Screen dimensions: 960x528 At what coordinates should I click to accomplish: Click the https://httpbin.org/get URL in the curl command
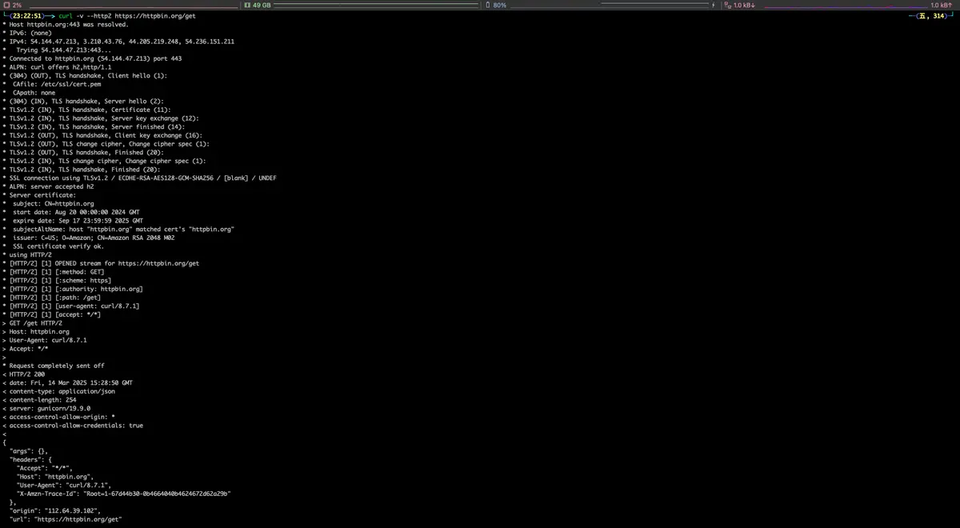tap(155, 16)
